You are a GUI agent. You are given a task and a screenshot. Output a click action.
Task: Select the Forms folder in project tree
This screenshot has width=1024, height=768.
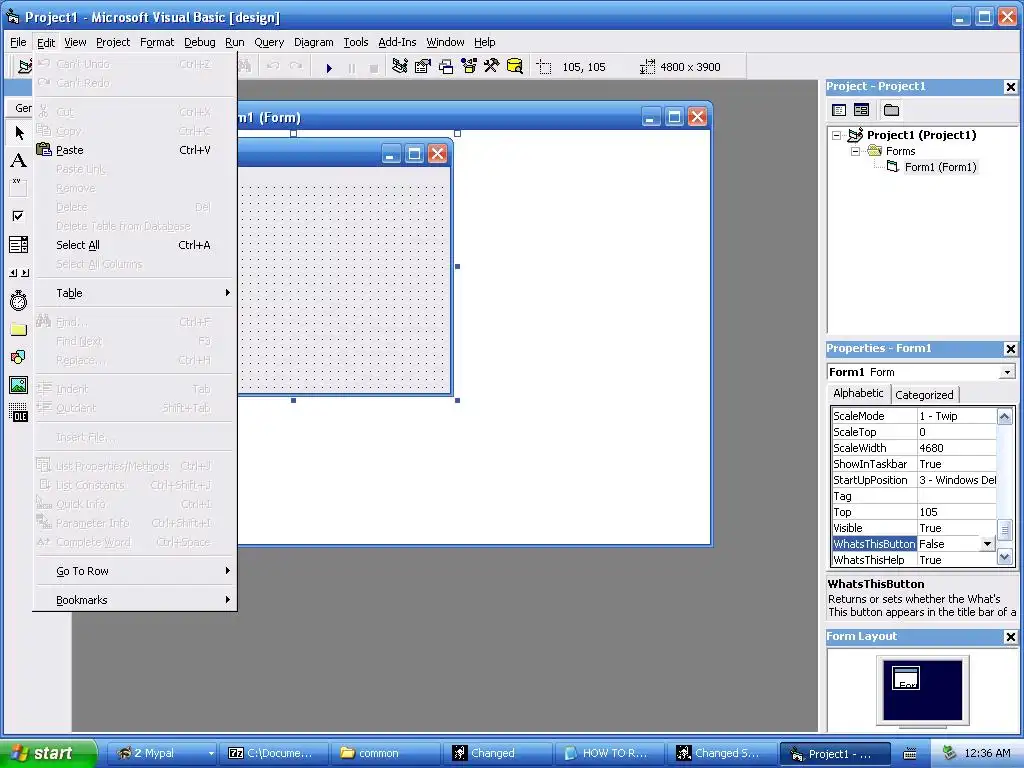pyautogui.click(x=900, y=152)
